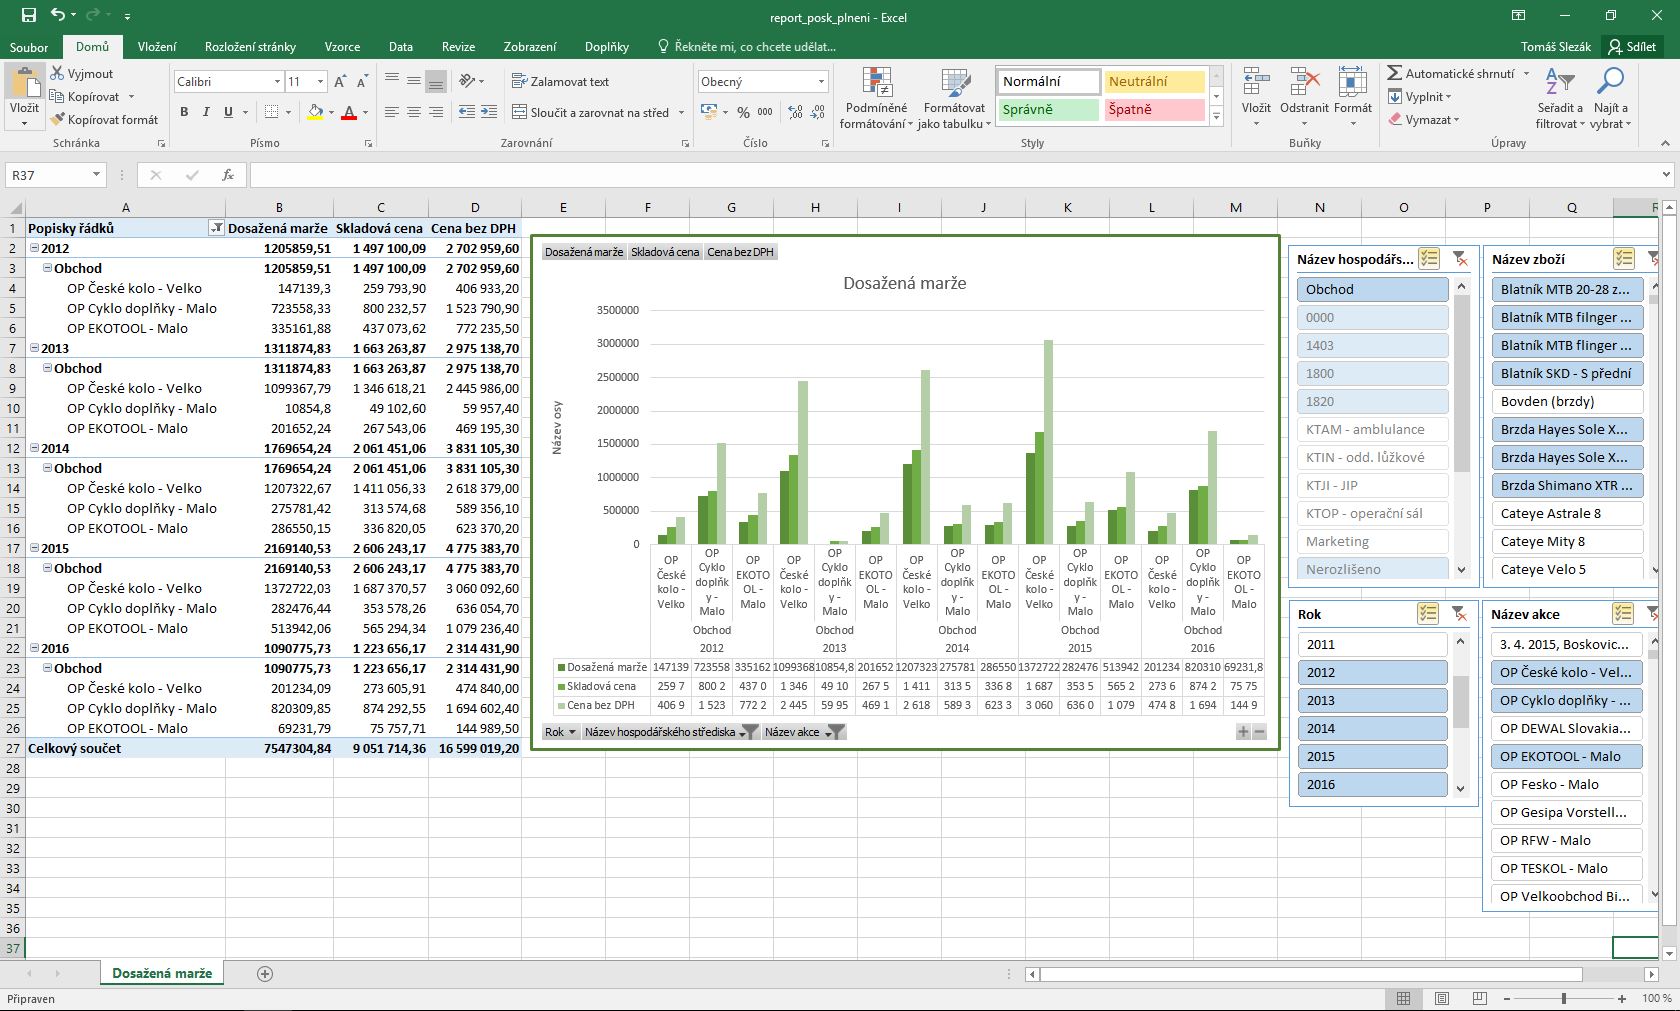Click the Save icon in the title bar

(x=28, y=16)
